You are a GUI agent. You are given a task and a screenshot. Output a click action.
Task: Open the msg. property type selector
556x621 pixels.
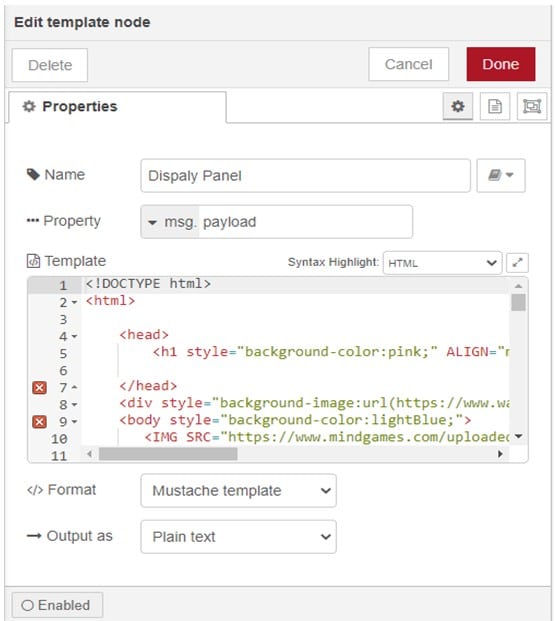pyautogui.click(x=170, y=222)
